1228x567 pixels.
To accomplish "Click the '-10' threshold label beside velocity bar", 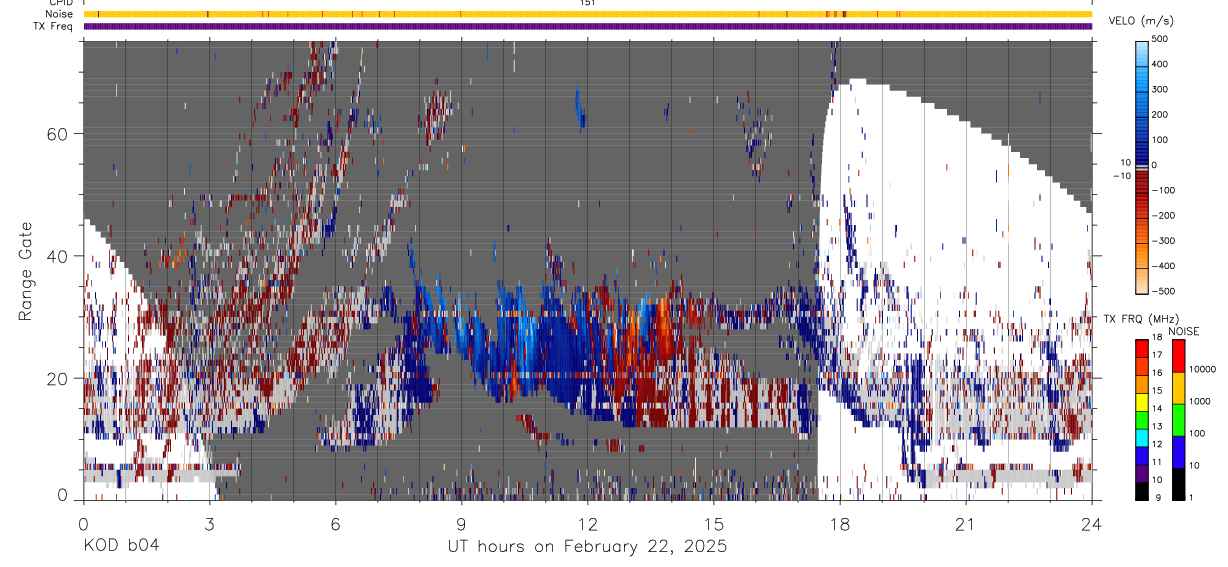I will pyautogui.click(x=1121, y=176).
